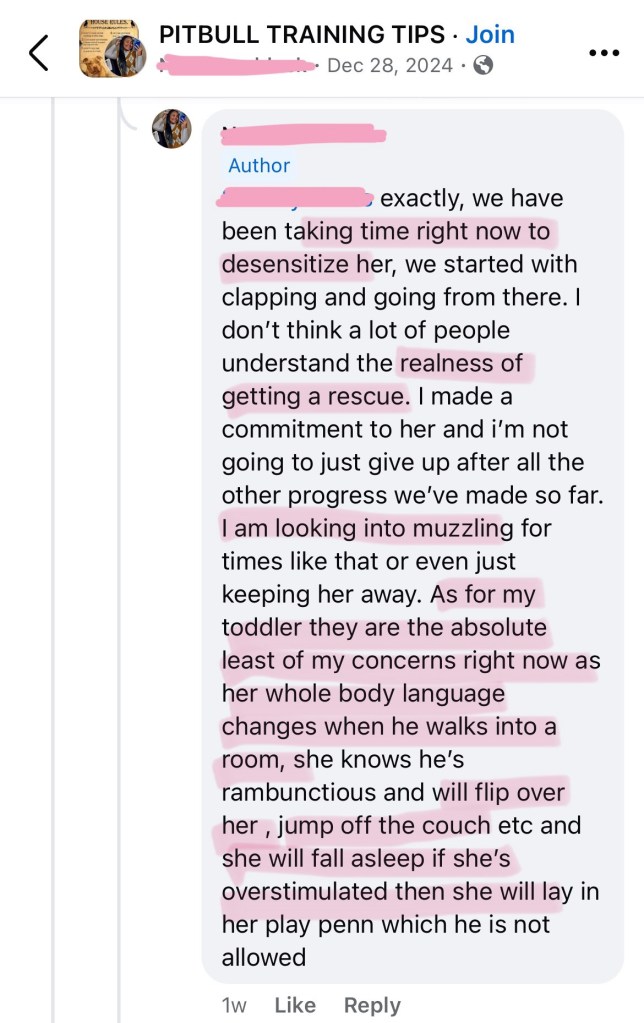The width and height of the screenshot is (644, 1023).
Task: Tap the 1w comment timestamp
Action: click(234, 1005)
